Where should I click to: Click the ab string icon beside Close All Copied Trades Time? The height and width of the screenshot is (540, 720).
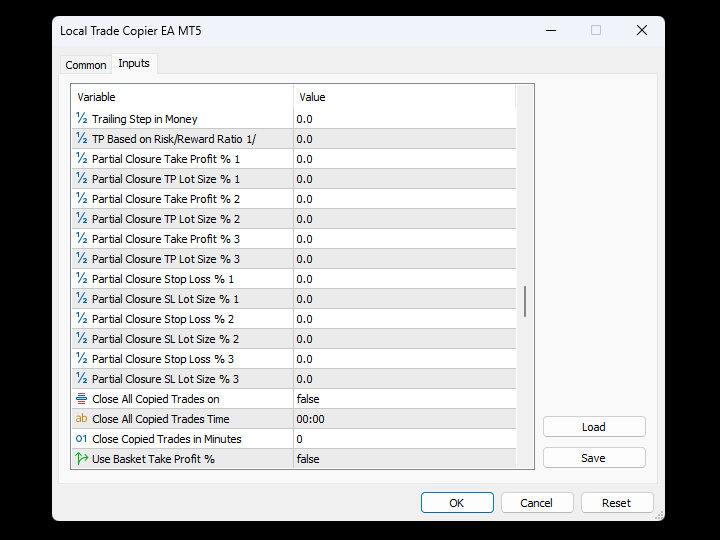click(x=81, y=418)
